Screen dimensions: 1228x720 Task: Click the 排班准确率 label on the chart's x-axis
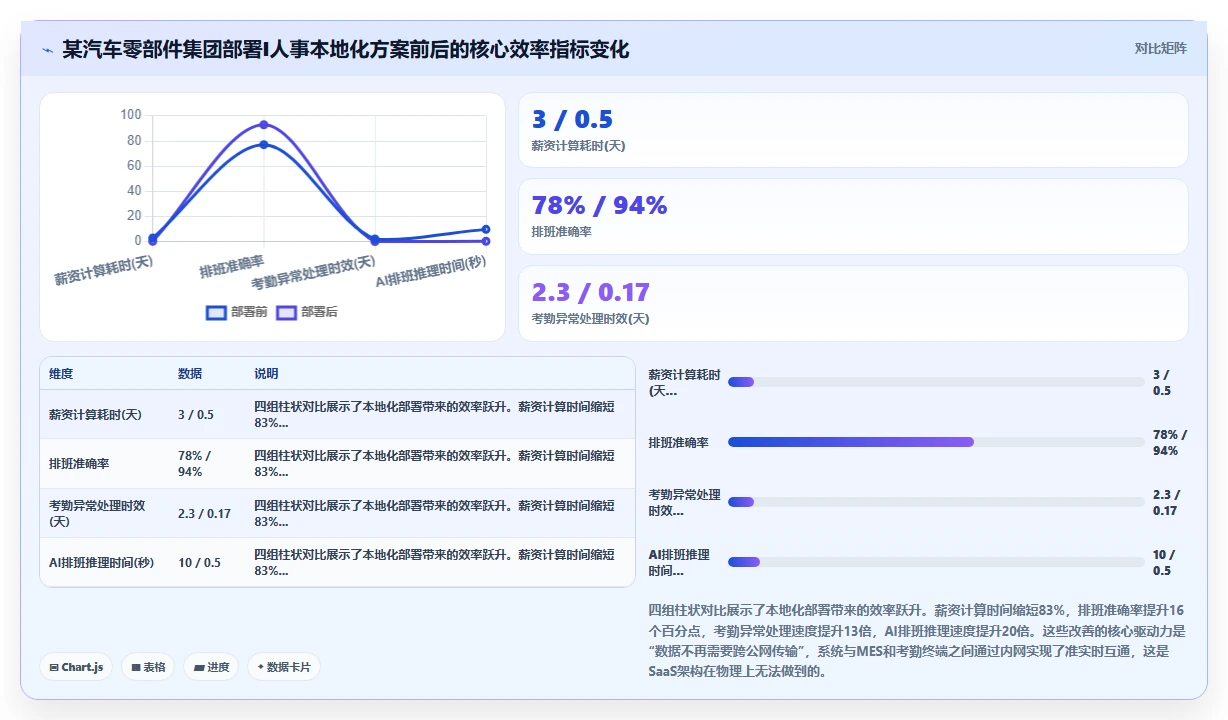pyautogui.click(x=232, y=266)
